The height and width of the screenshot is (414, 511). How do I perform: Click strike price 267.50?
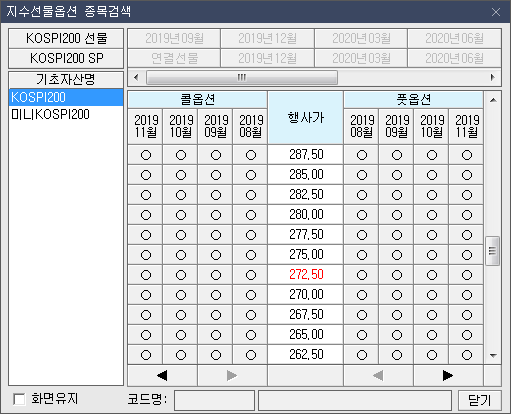pyautogui.click(x=306, y=315)
